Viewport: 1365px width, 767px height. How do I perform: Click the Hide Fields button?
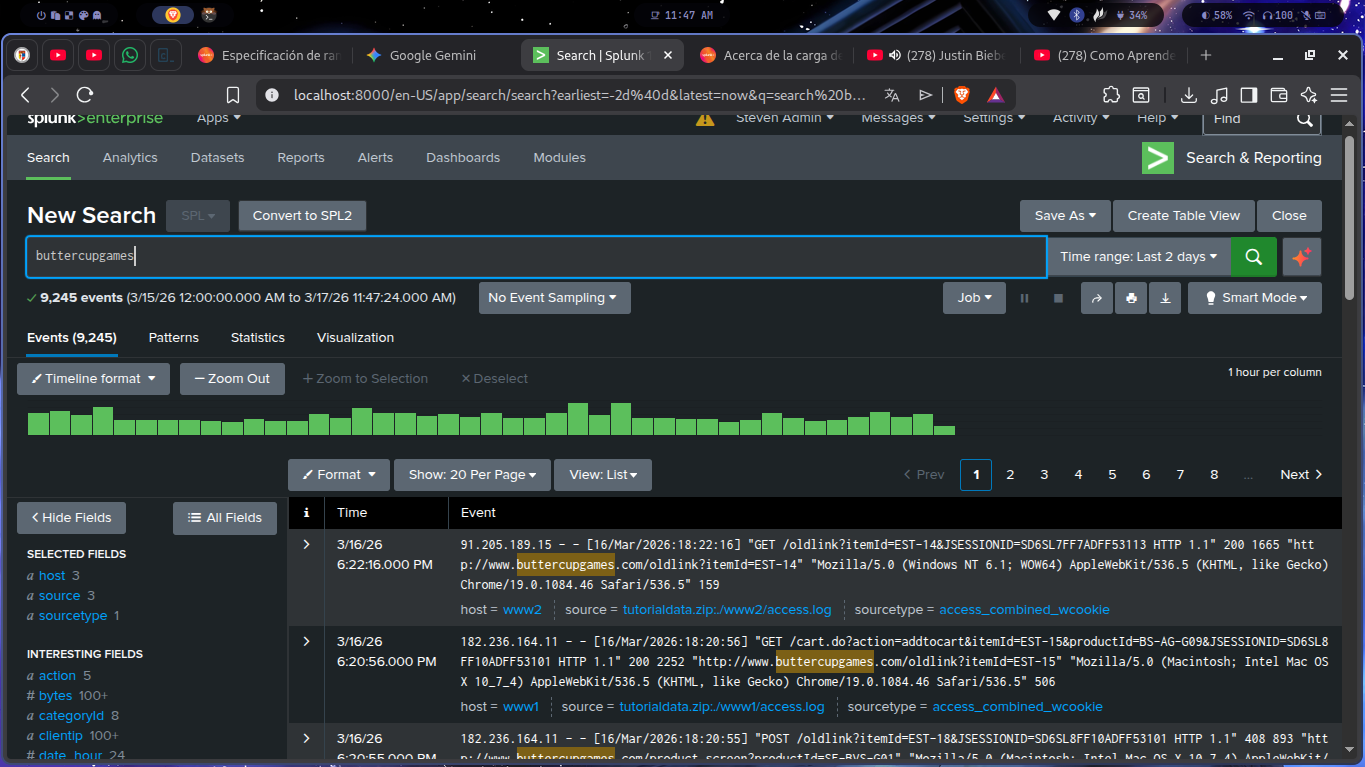pos(71,518)
